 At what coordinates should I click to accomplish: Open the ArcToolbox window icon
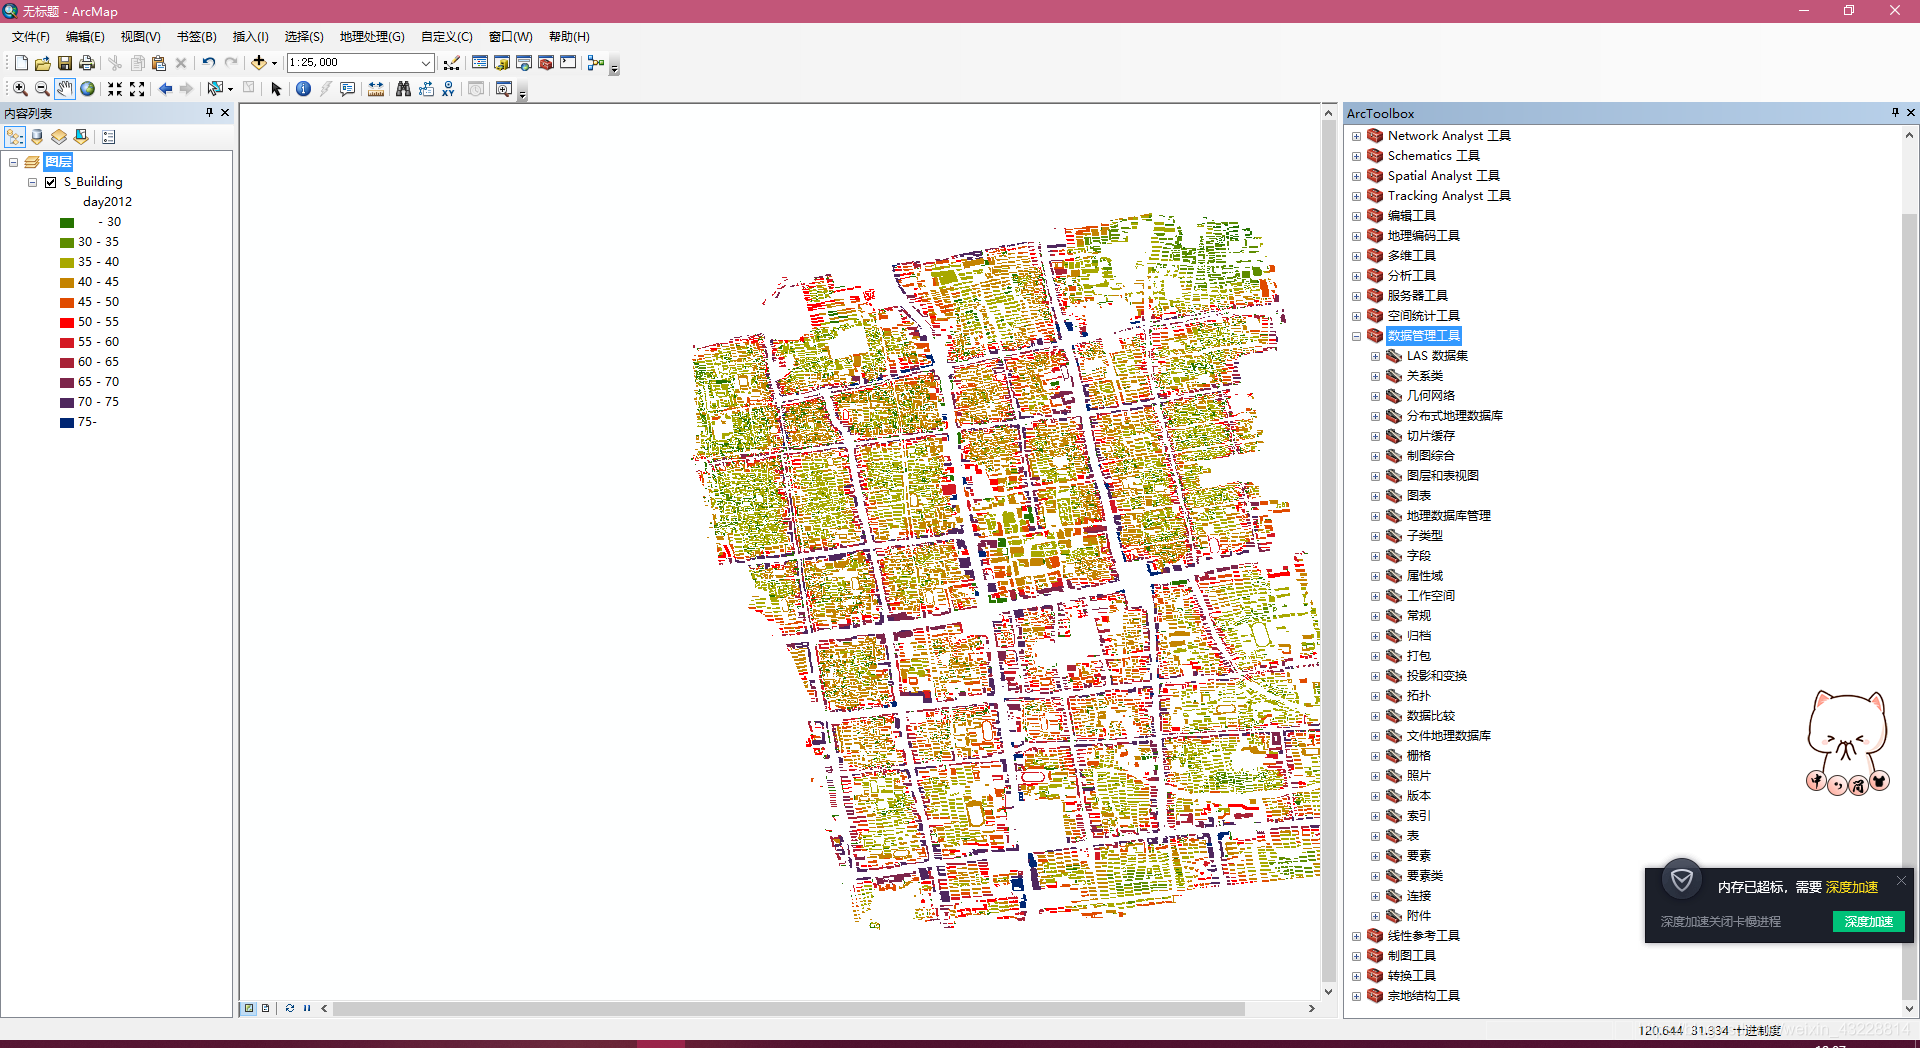[x=546, y=62]
